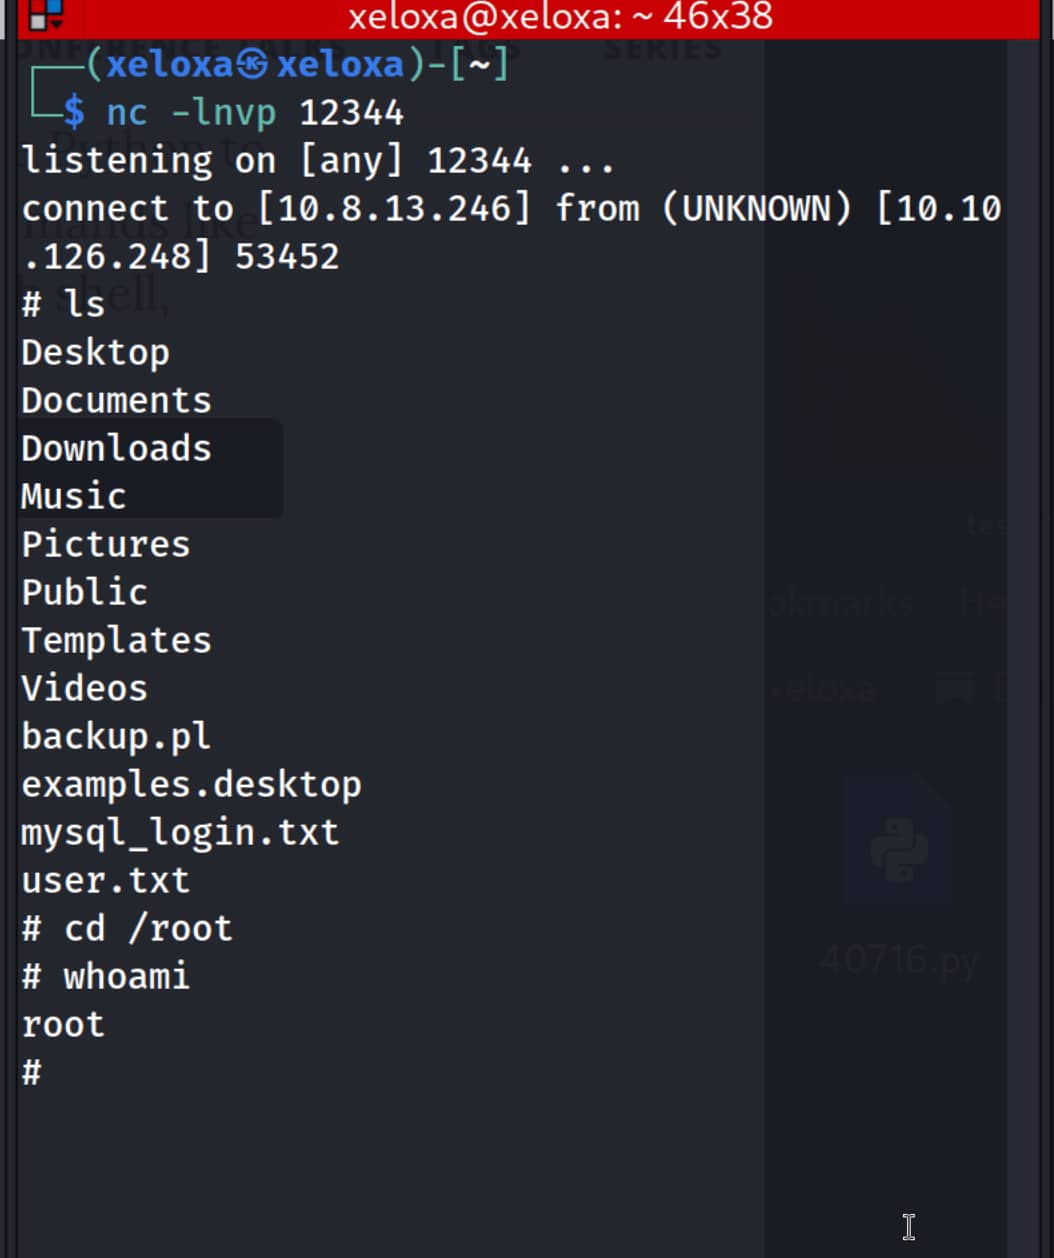
Task: Click the 'cd /root' command line
Action: pyautogui.click(x=148, y=929)
